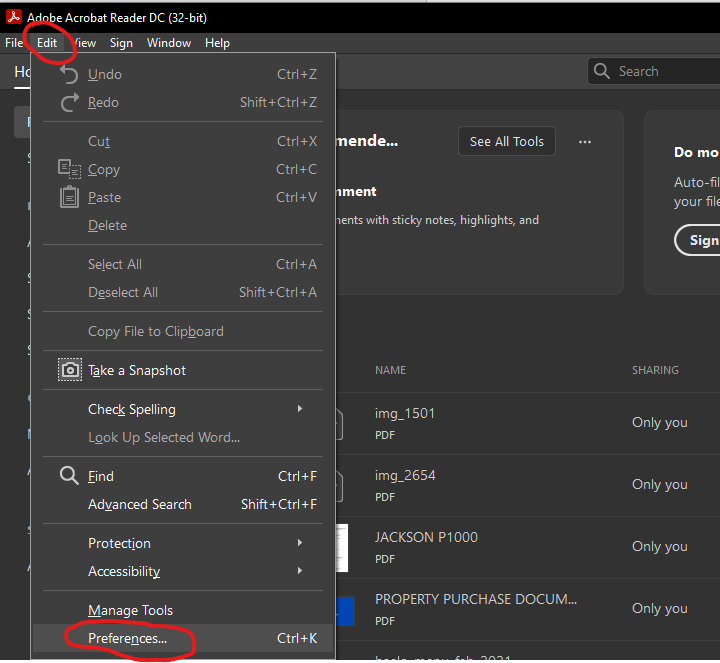Viewport: 720px width, 663px height.
Task: Sort by the SHARING column header
Action: point(655,370)
